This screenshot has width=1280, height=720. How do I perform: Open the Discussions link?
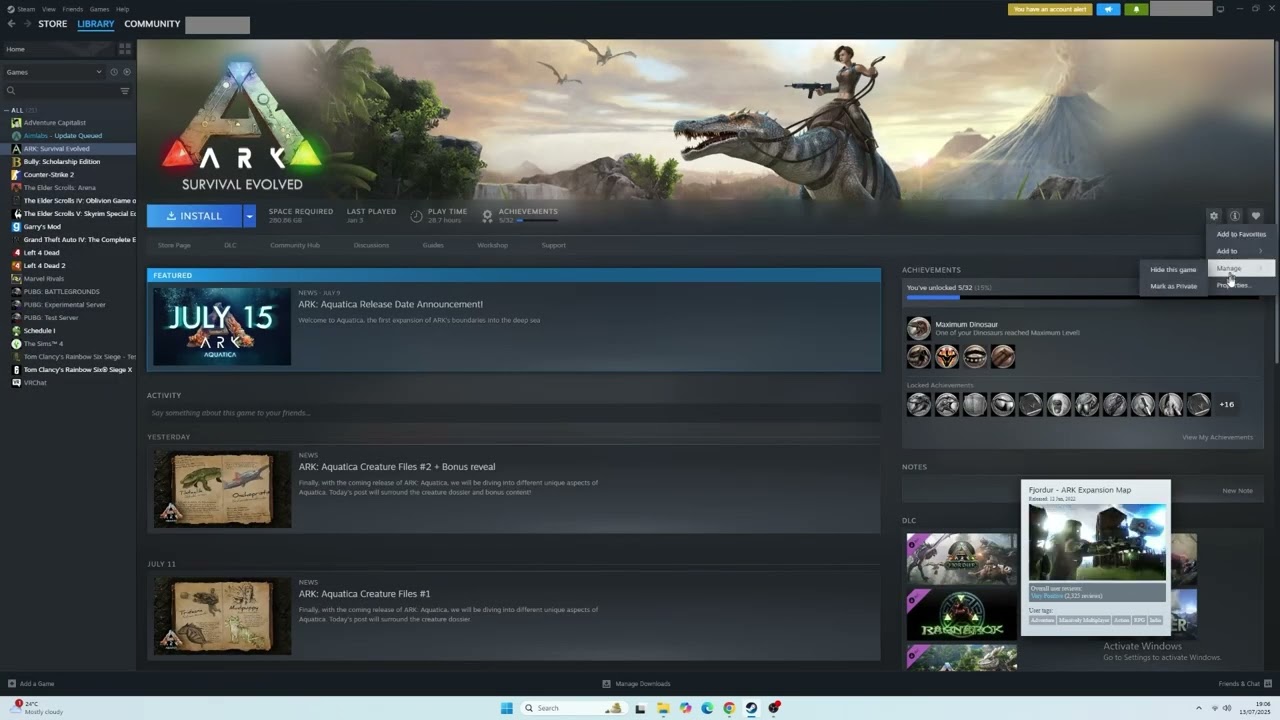coord(371,245)
